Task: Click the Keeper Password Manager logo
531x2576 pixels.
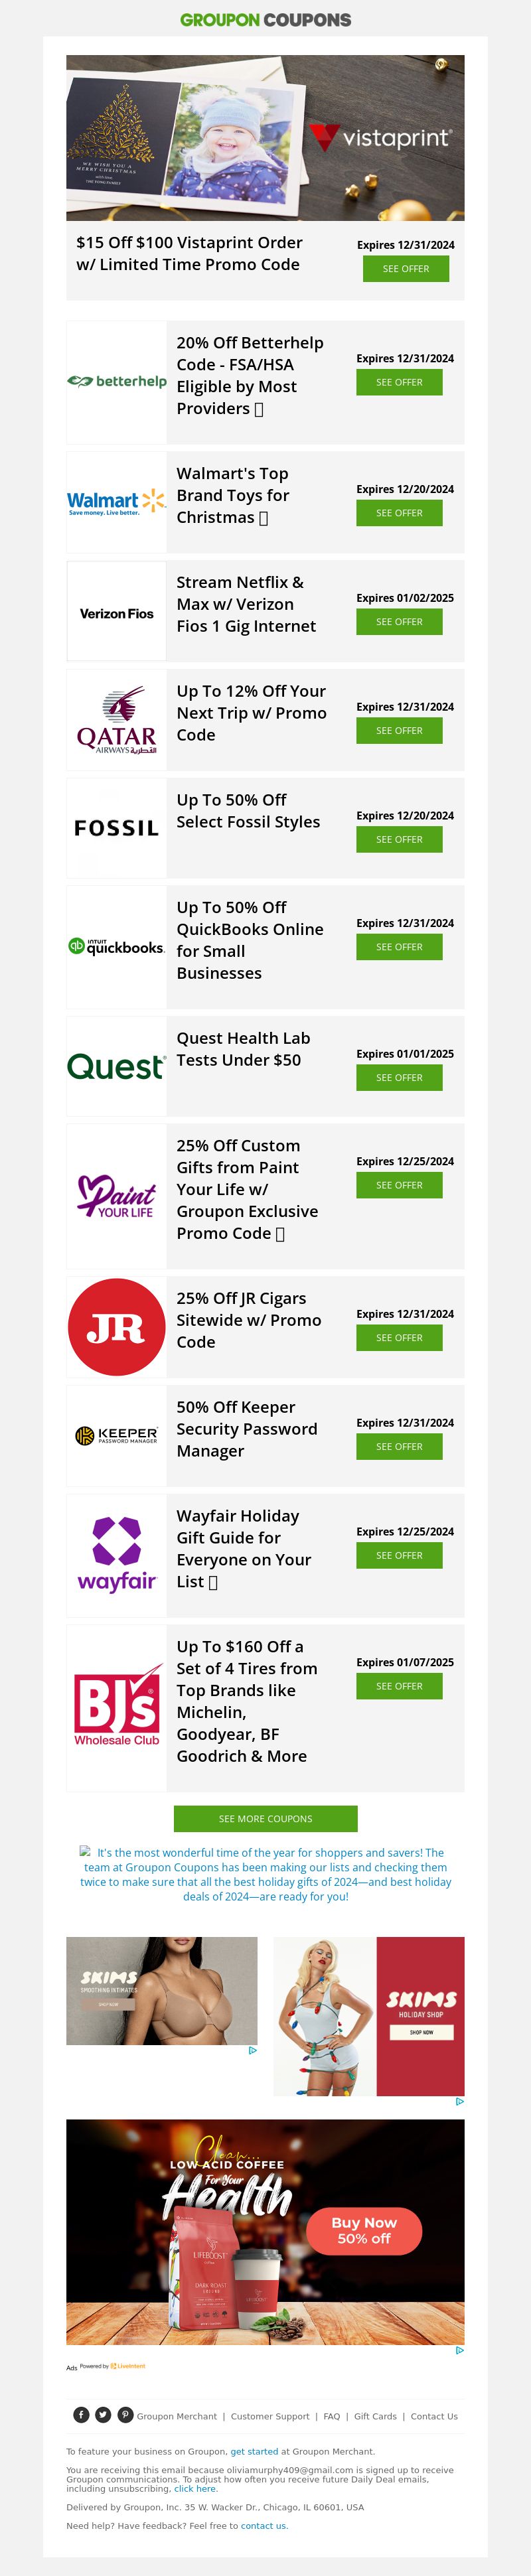Action: 117,1435
